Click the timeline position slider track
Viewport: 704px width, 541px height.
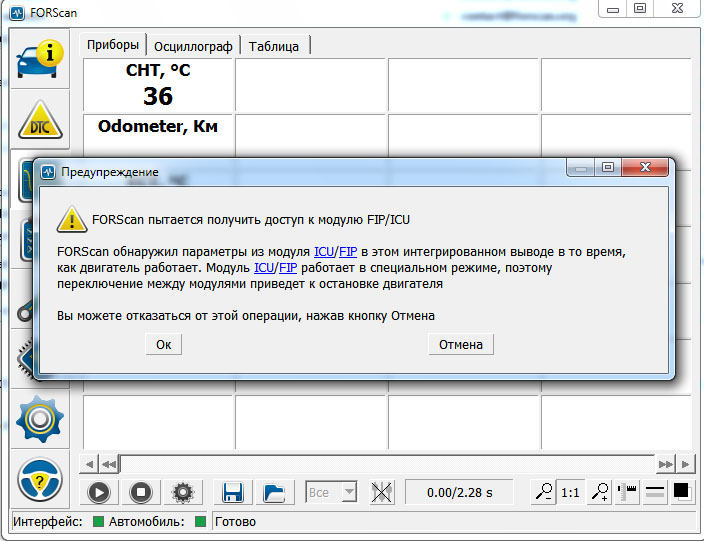[x=387, y=464]
